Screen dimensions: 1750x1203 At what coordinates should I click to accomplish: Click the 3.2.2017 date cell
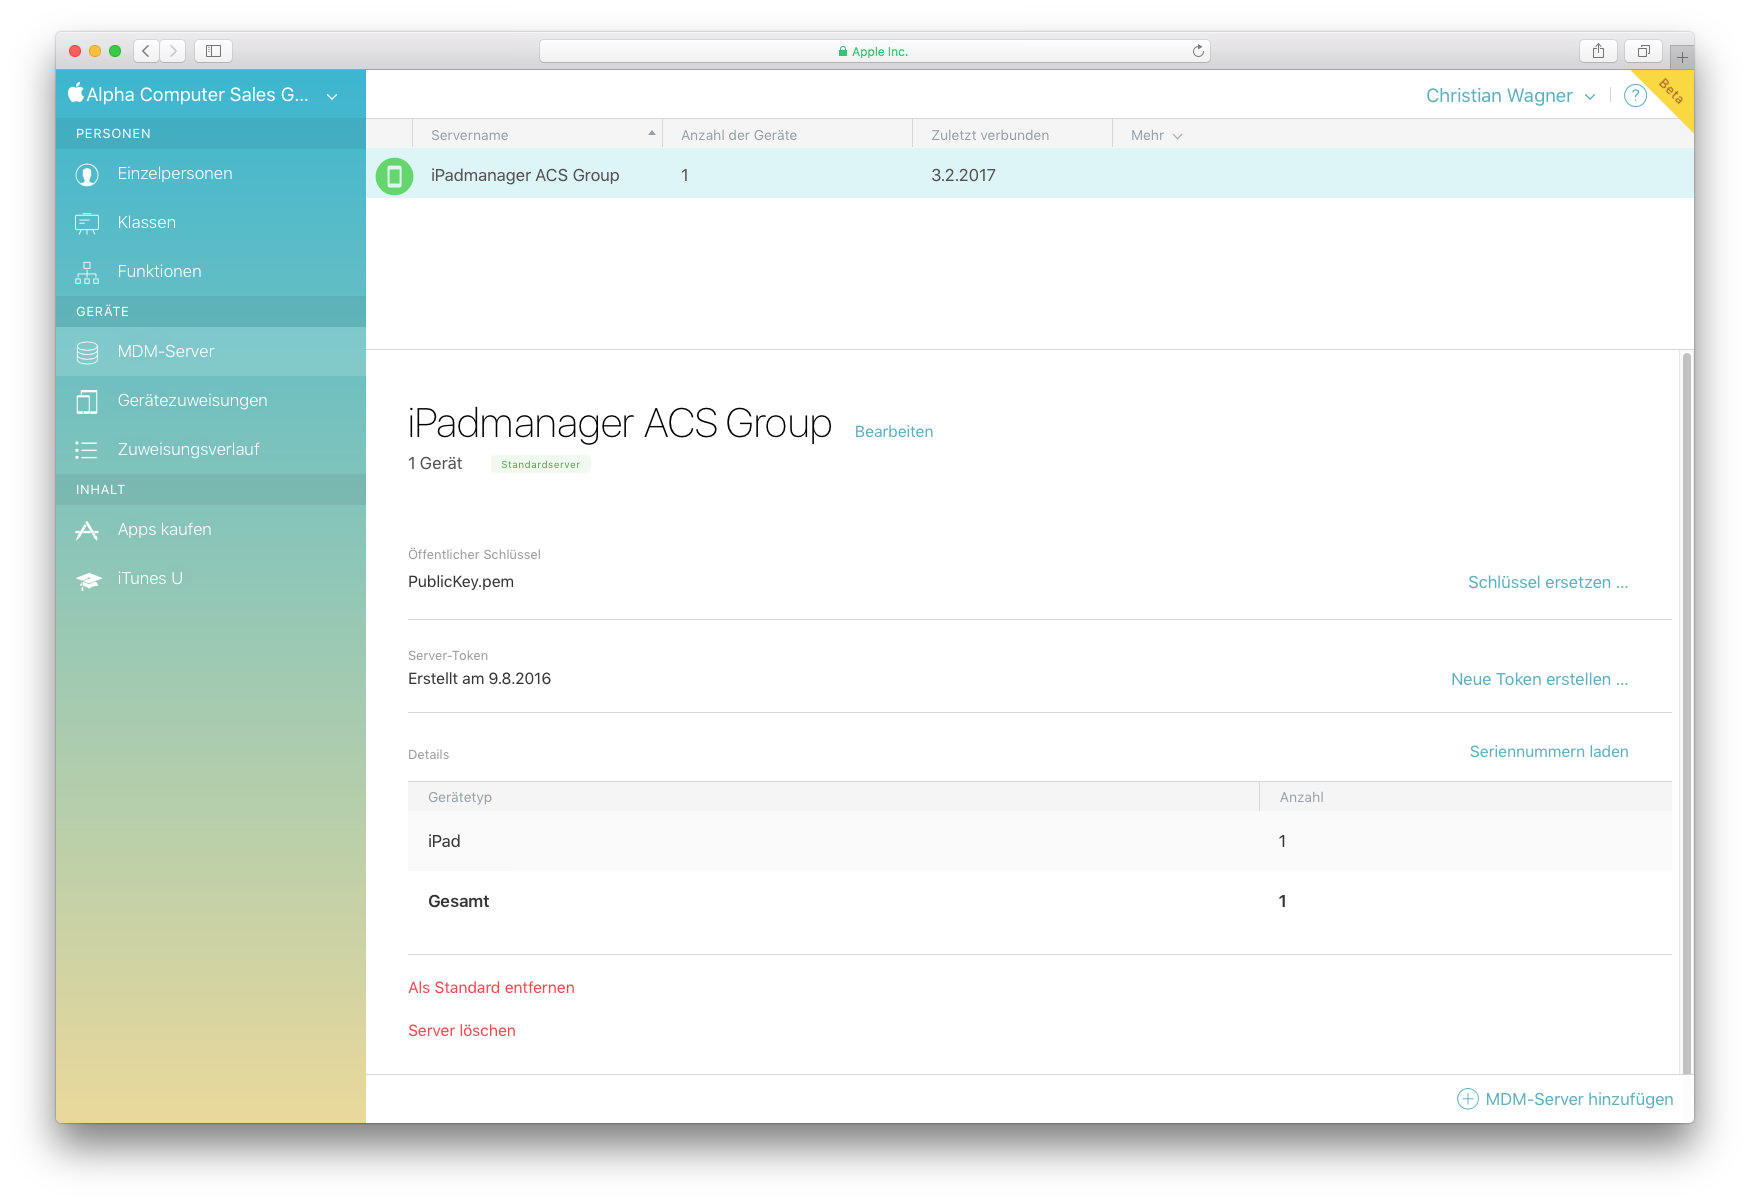963,176
